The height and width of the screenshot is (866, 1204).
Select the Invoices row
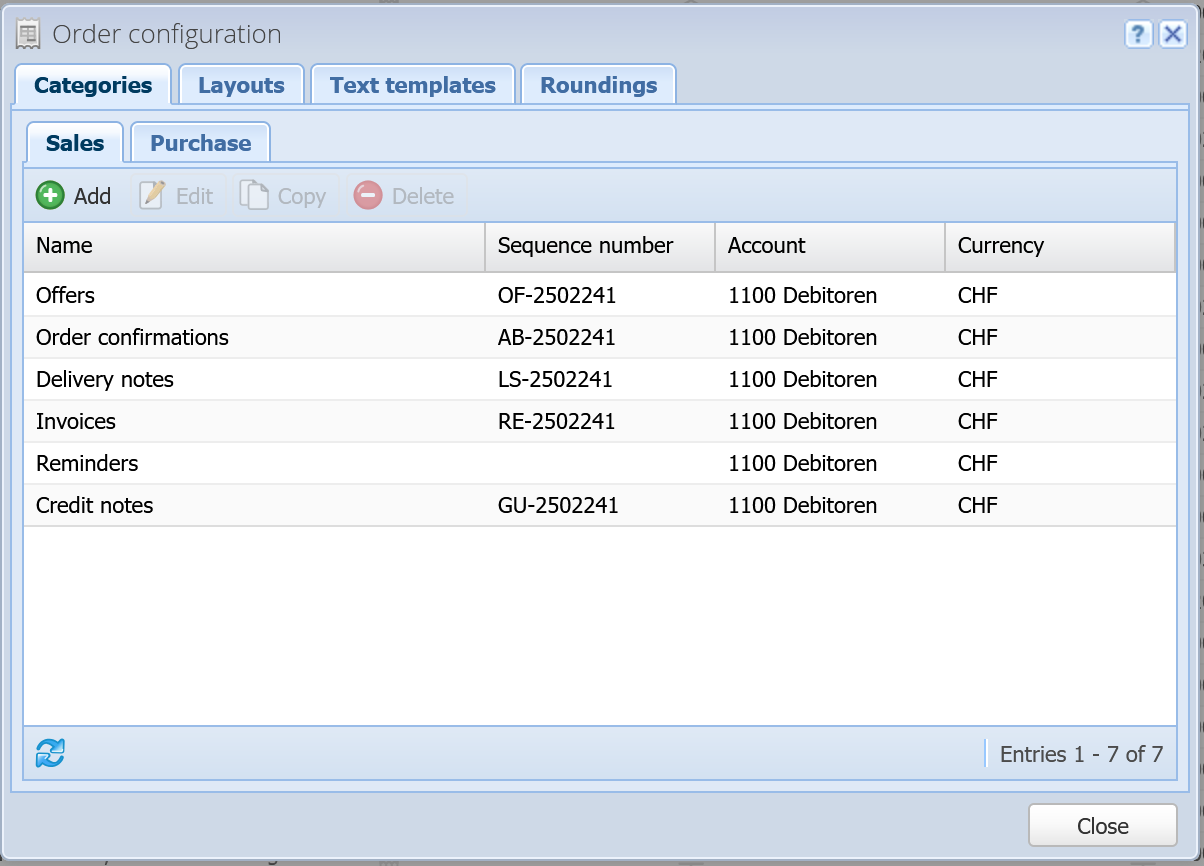(600, 421)
